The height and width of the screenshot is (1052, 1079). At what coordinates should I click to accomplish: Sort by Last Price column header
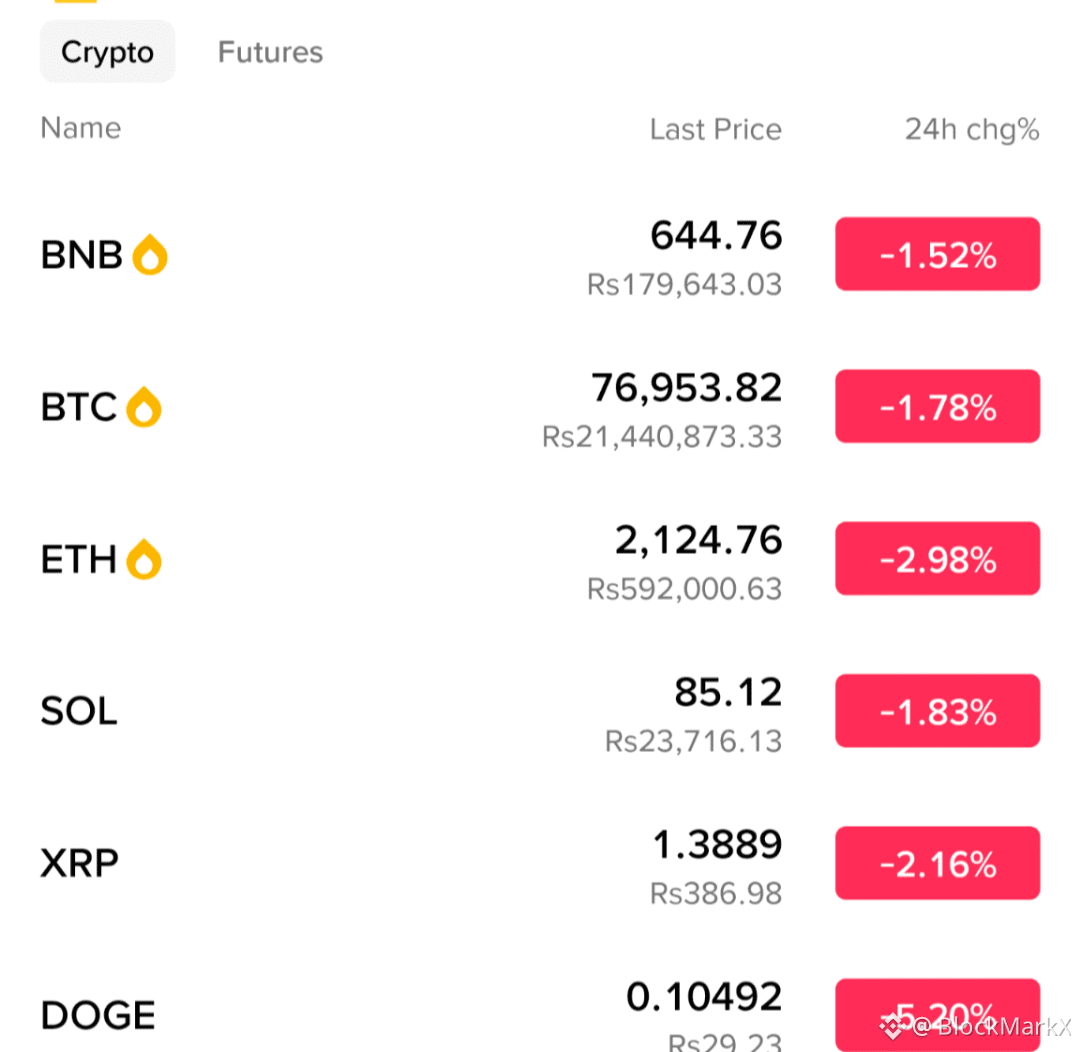(716, 129)
